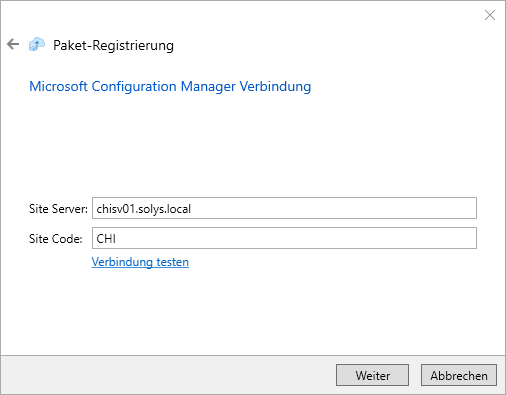Image resolution: width=506 pixels, height=395 pixels.
Task: Click the Paket-Registrierung cloud icon
Action: tap(37, 44)
